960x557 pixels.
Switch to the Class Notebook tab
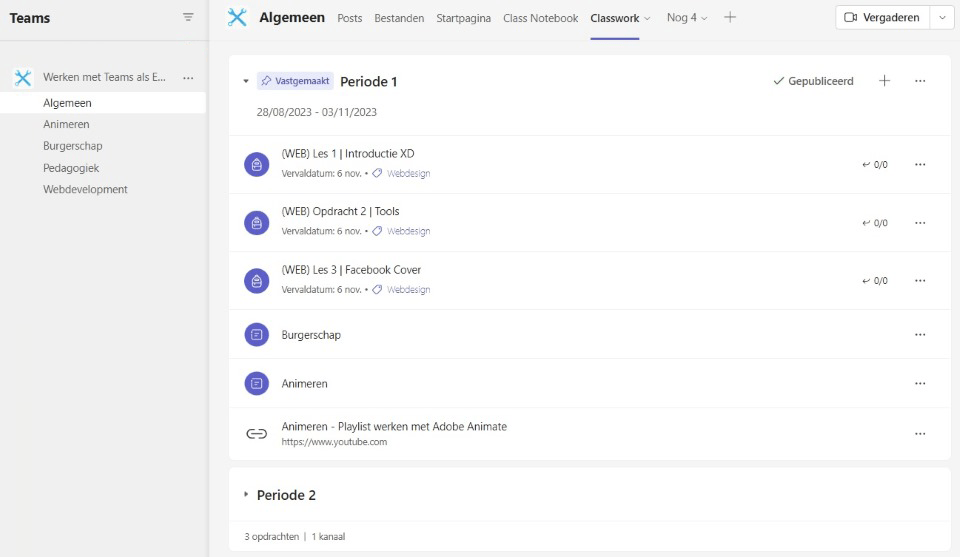[x=541, y=18]
